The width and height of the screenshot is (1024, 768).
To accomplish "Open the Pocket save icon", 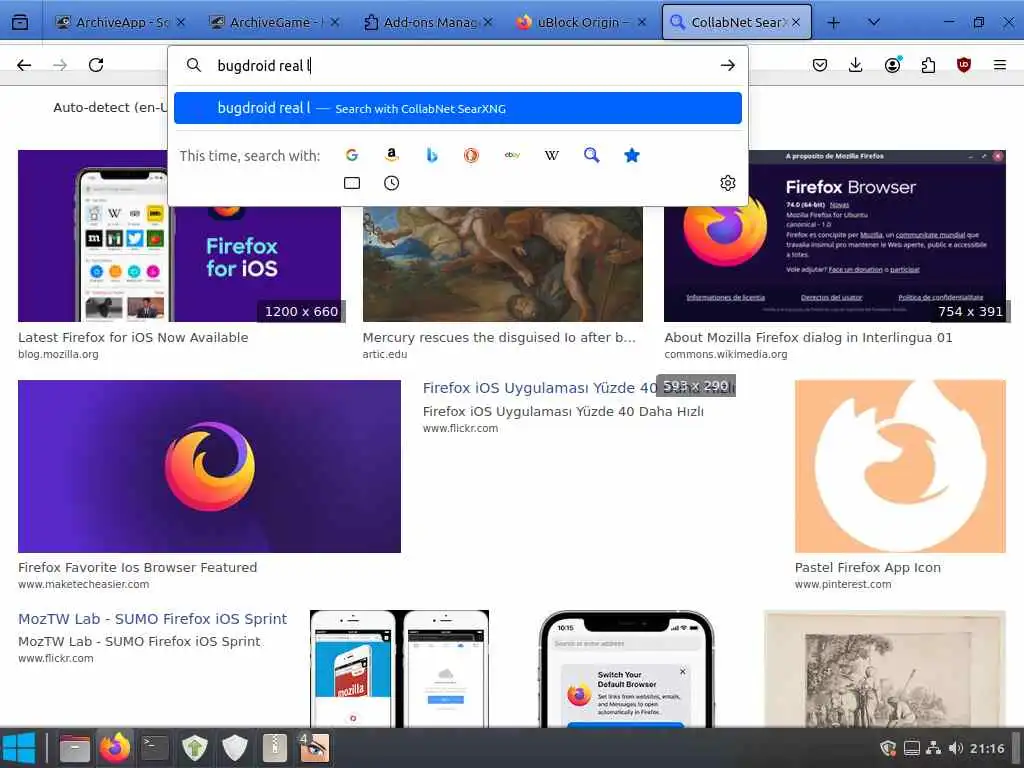I will pos(820,65).
